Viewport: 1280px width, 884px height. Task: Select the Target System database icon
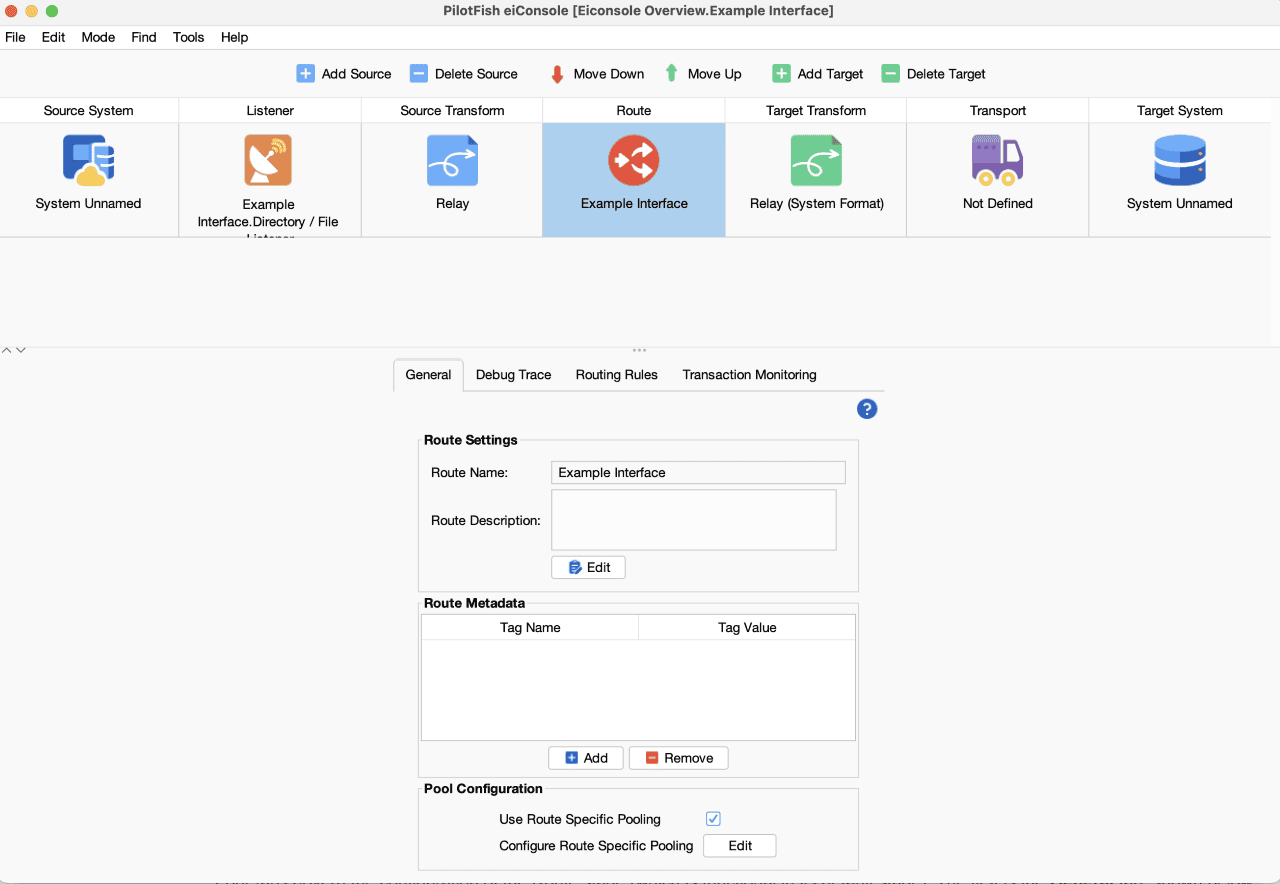point(1180,161)
